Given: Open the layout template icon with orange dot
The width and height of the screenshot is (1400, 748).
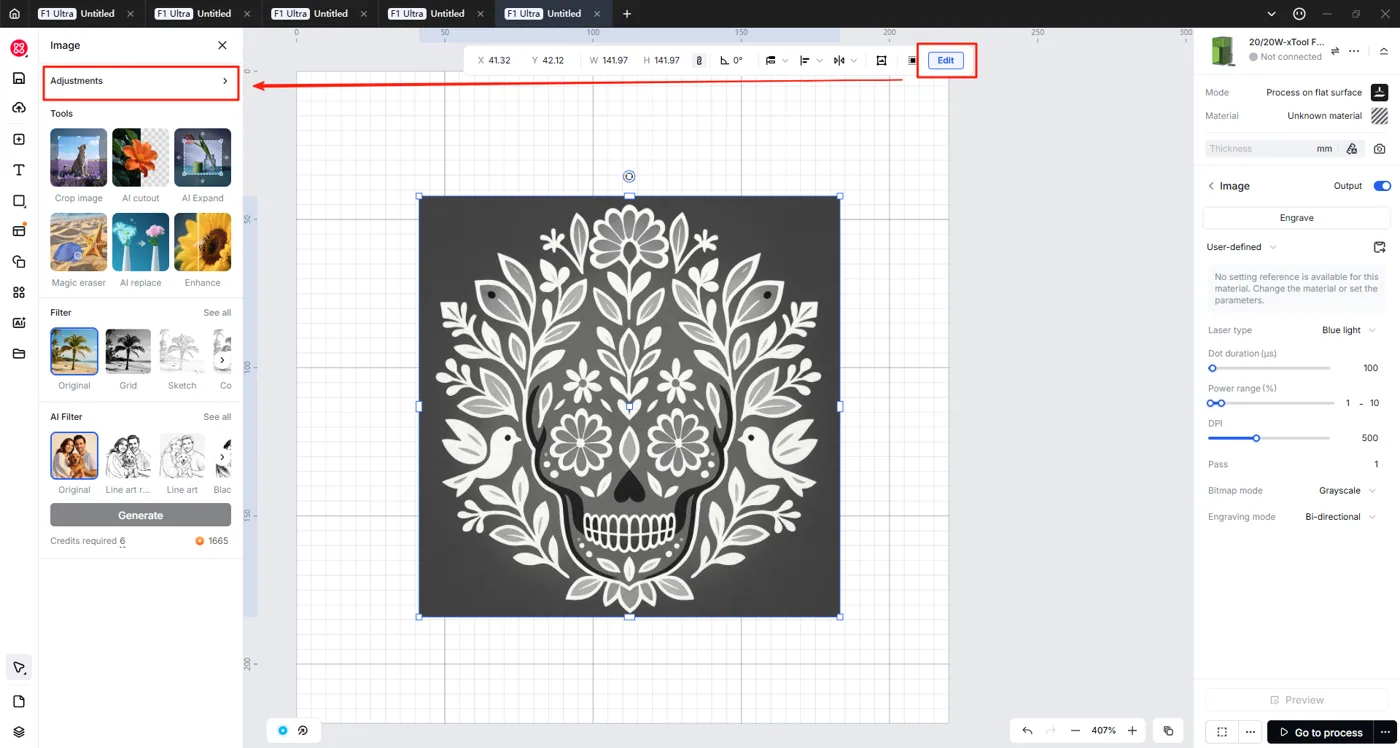Looking at the screenshot, I should pos(19,230).
